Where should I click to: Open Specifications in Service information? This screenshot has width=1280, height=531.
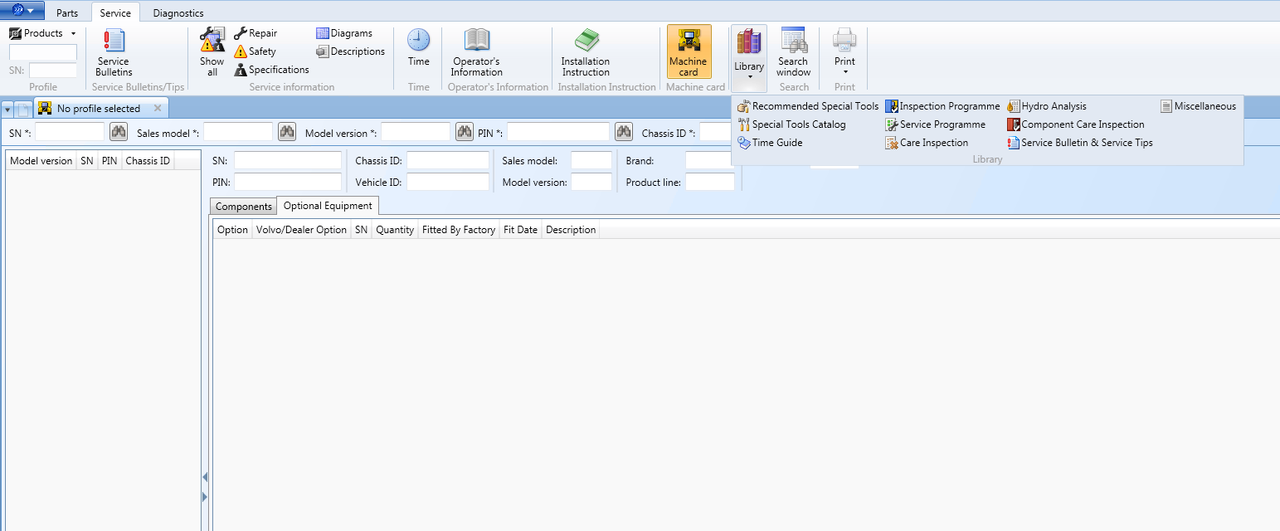tap(272, 69)
